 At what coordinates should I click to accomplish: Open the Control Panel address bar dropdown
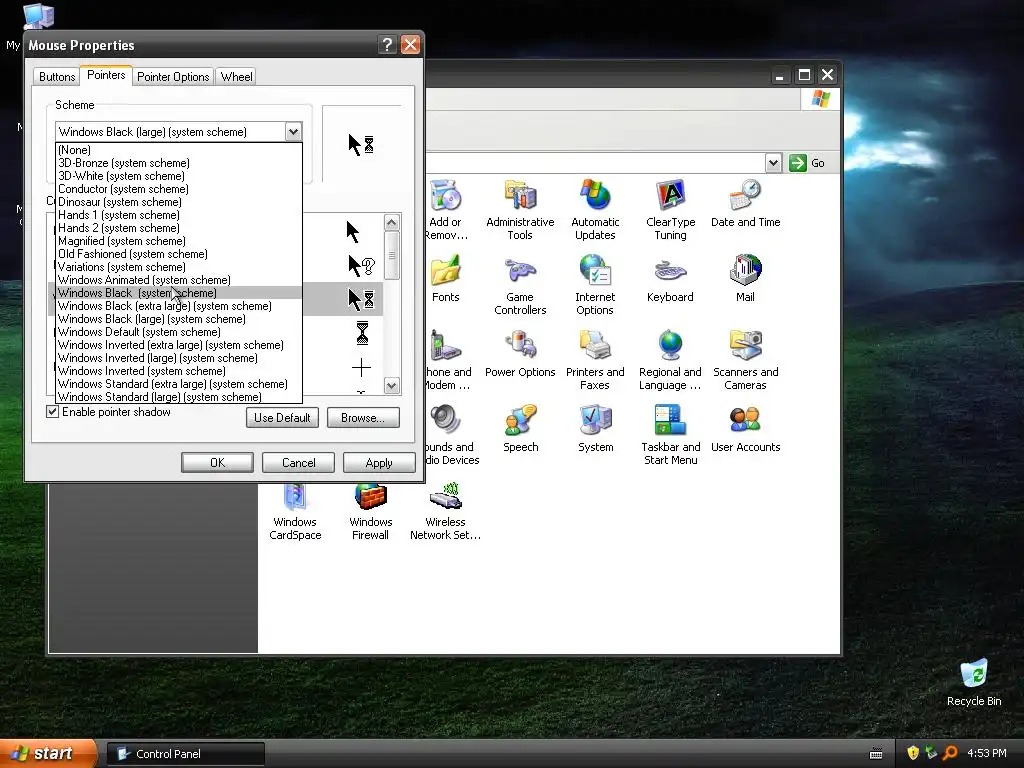773,163
